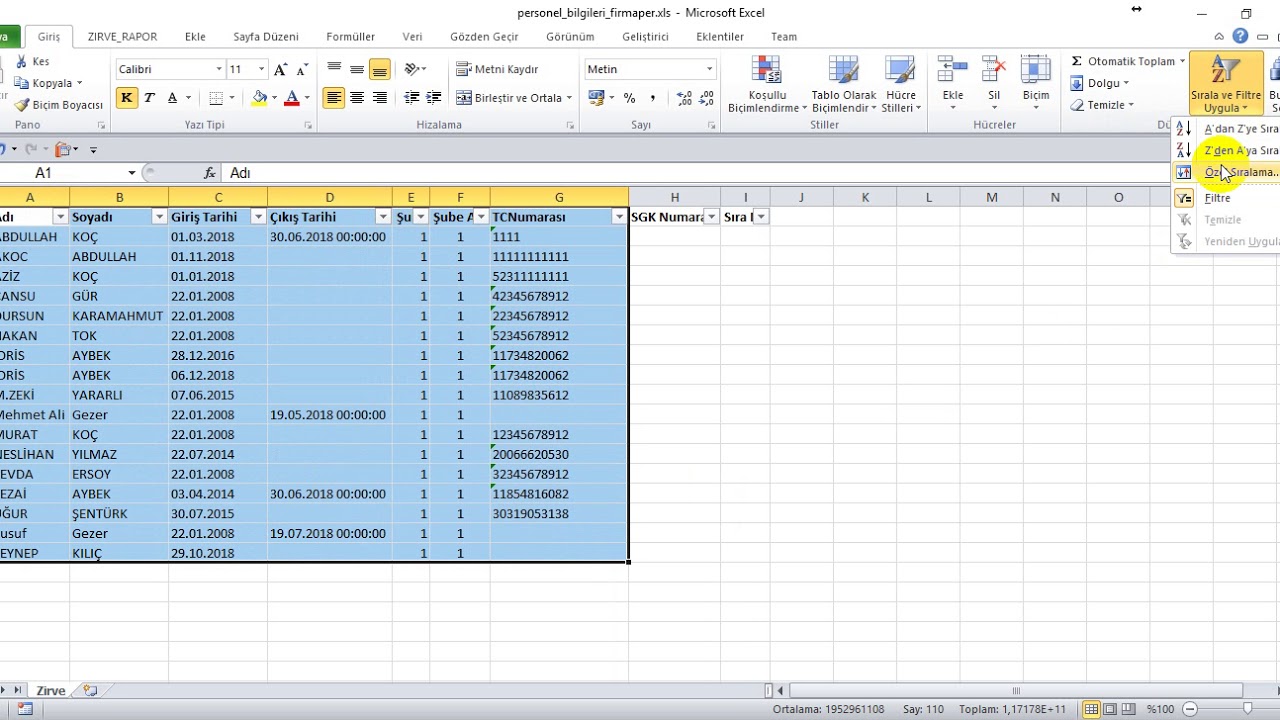Click the Biçim format cells button

1036,85
